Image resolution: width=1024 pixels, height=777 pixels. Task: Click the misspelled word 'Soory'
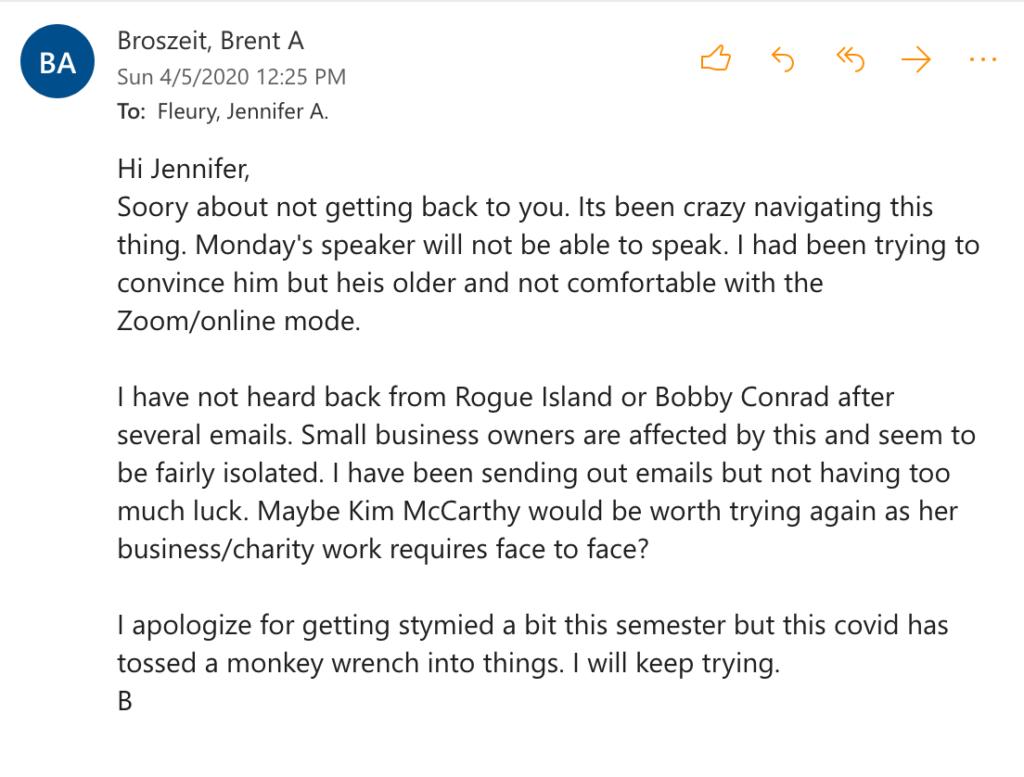[153, 207]
